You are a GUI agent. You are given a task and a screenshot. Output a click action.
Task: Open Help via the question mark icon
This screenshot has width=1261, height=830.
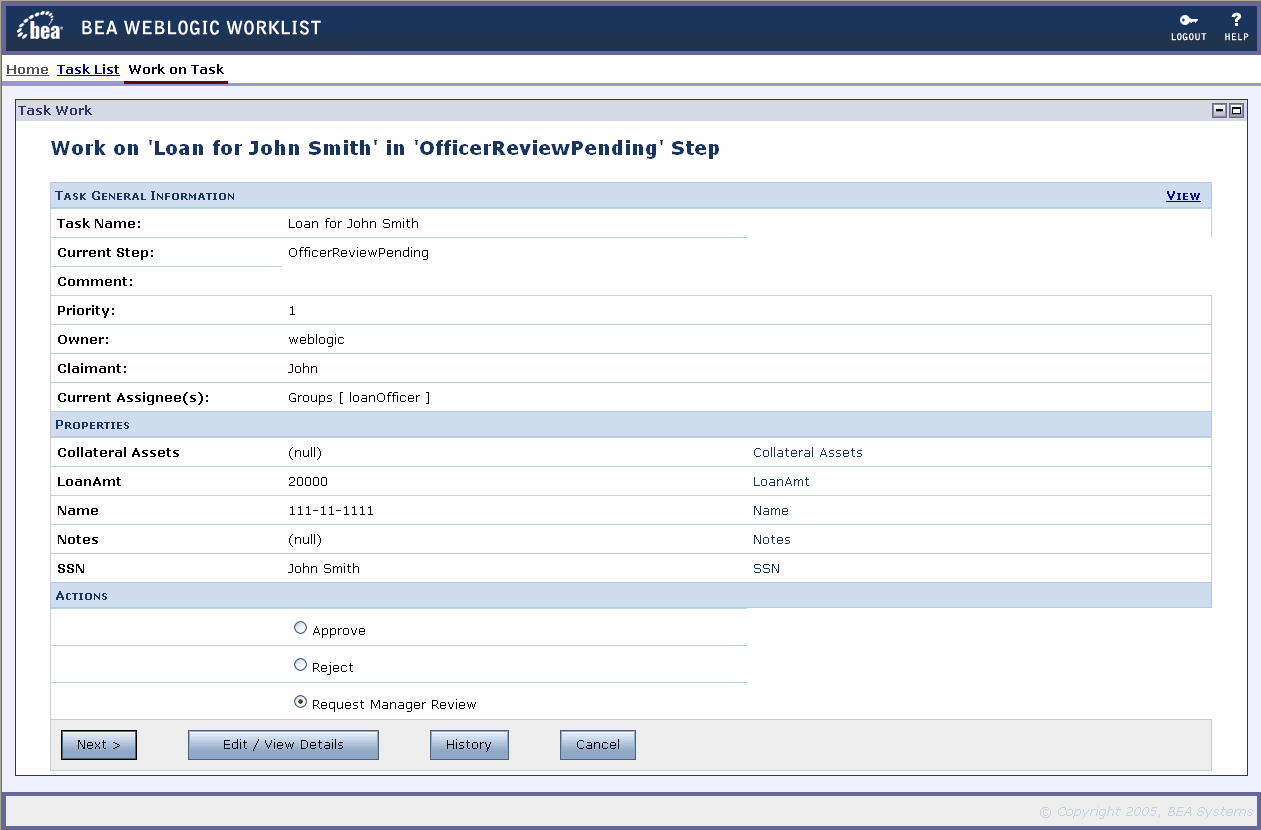coord(1236,19)
